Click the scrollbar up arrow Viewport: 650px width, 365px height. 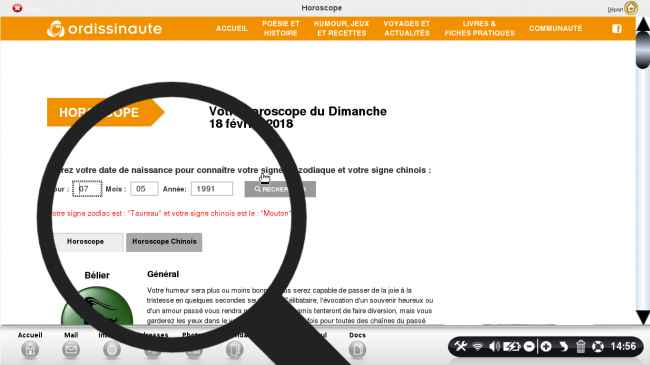pyautogui.click(x=643, y=24)
